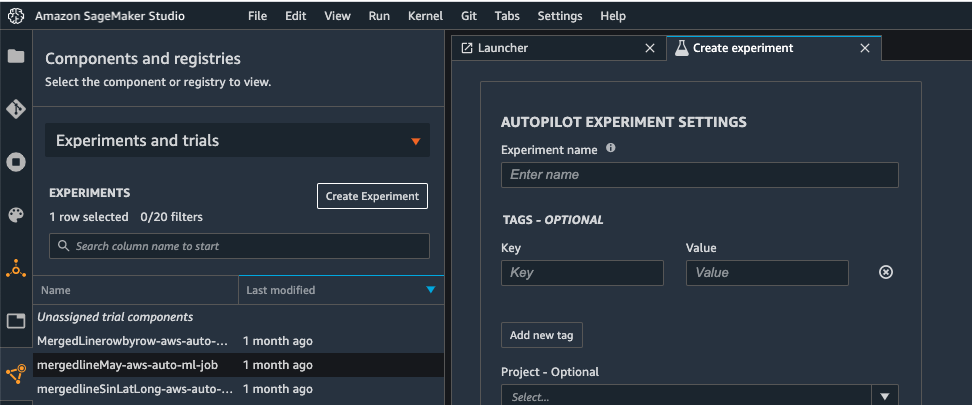
Task: Open the File Browser folder icon in sidebar
Action: coord(15,56)
